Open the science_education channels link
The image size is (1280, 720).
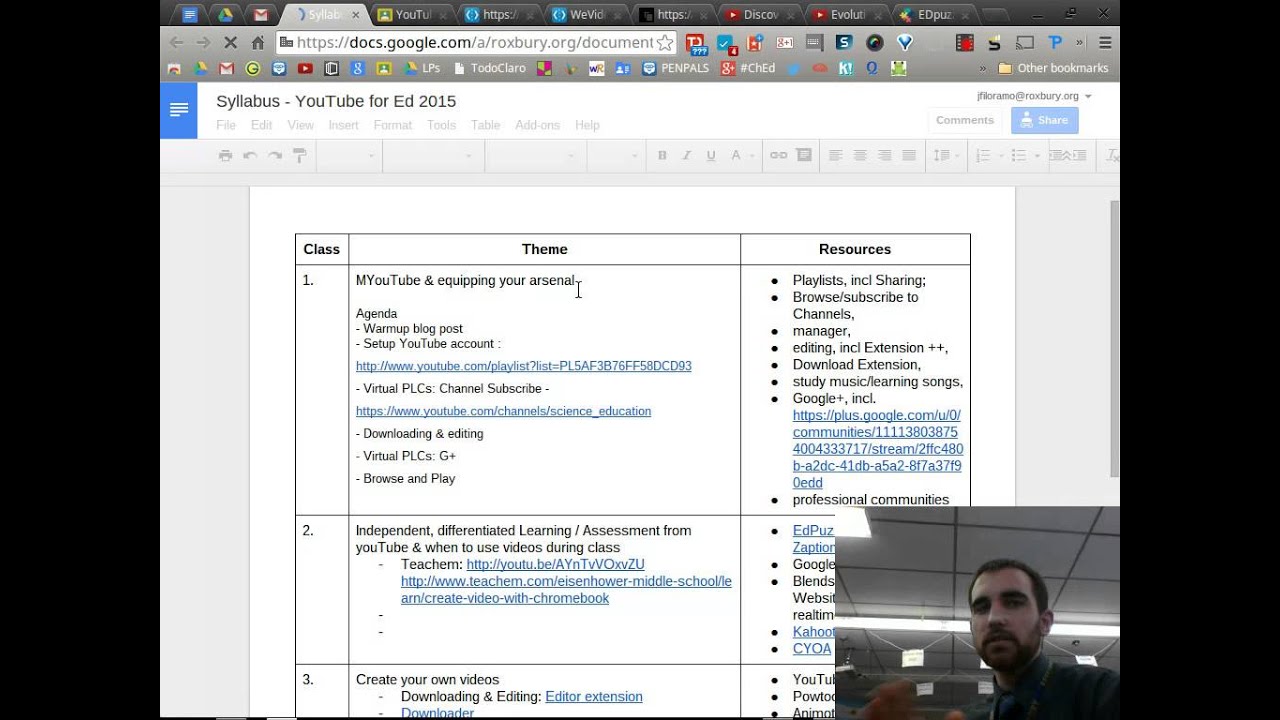point(503,411)
